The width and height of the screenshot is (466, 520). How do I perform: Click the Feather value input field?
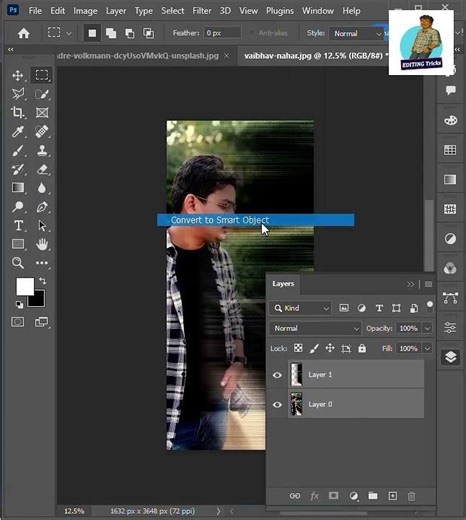pyautogui.click(x=222, y=33)
